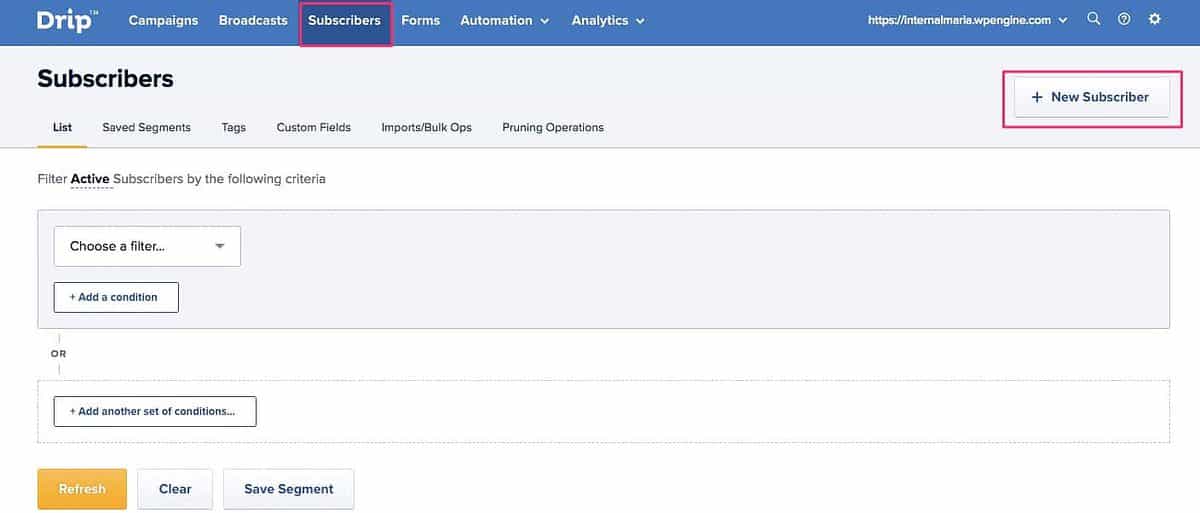1200x513 pixels.
Task: Open the Custom Fields tab
Action: pyautogui.click(x=314, y=127)
